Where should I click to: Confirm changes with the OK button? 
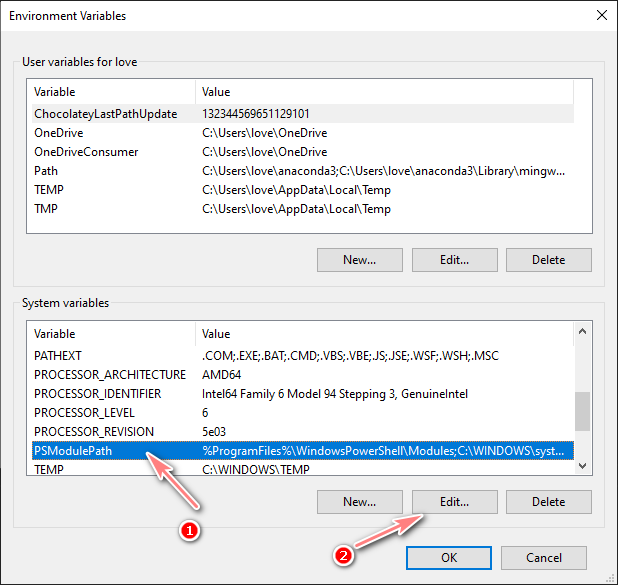coord(449,557)
